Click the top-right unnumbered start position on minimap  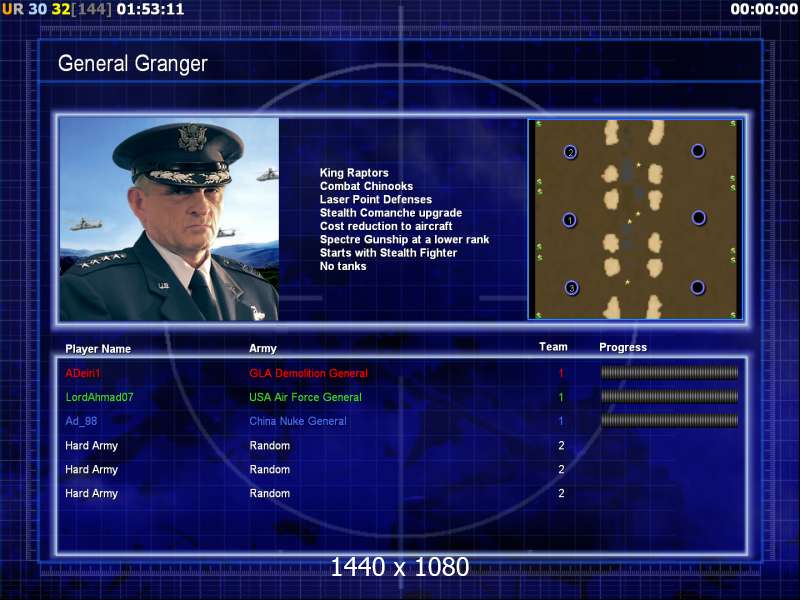(698, 151)
